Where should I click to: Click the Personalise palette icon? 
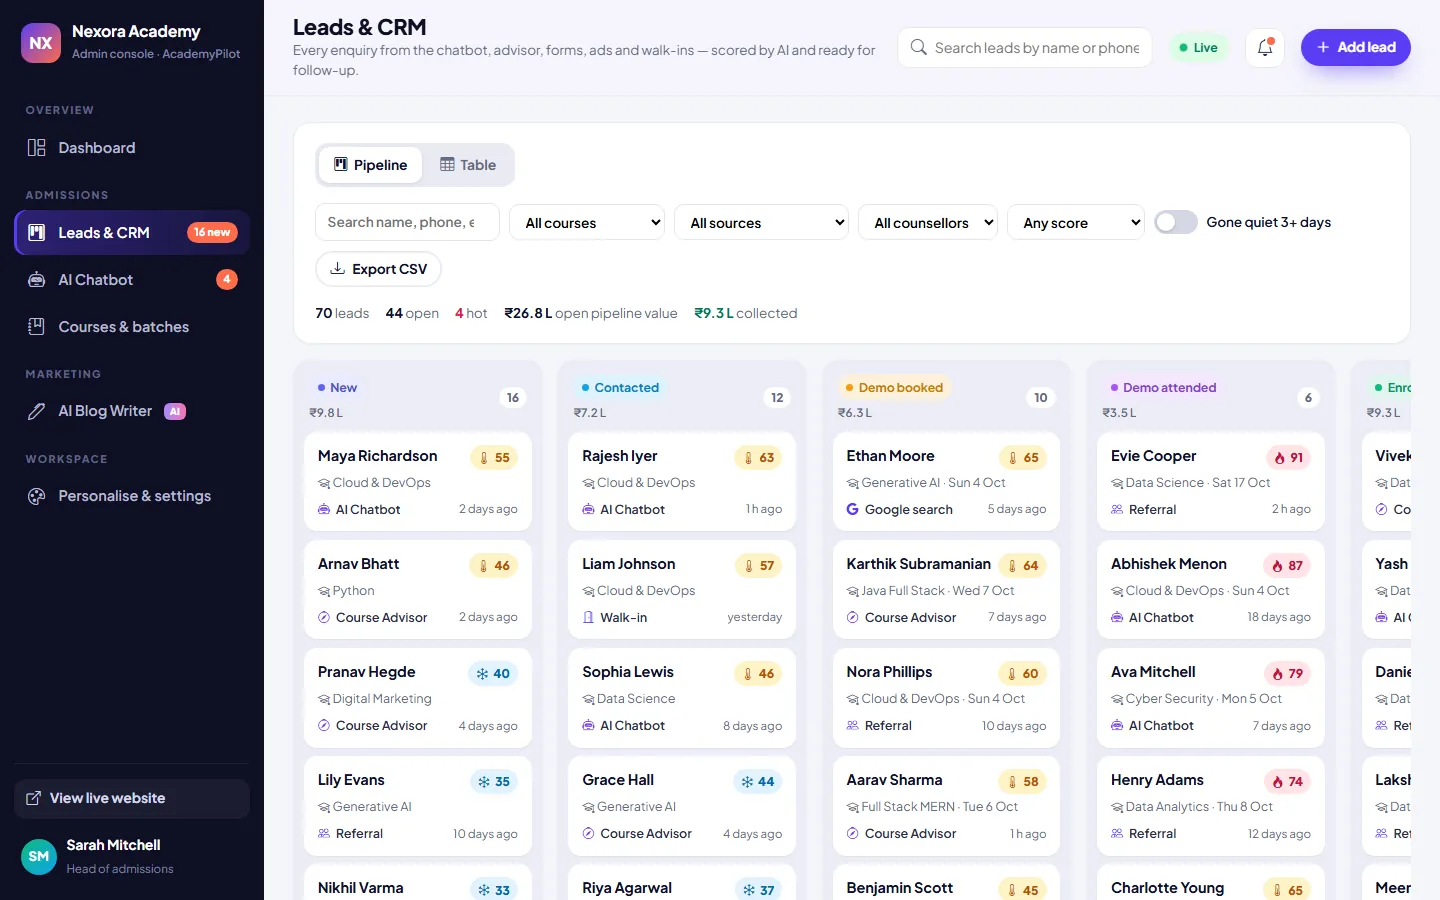(37, 496)
